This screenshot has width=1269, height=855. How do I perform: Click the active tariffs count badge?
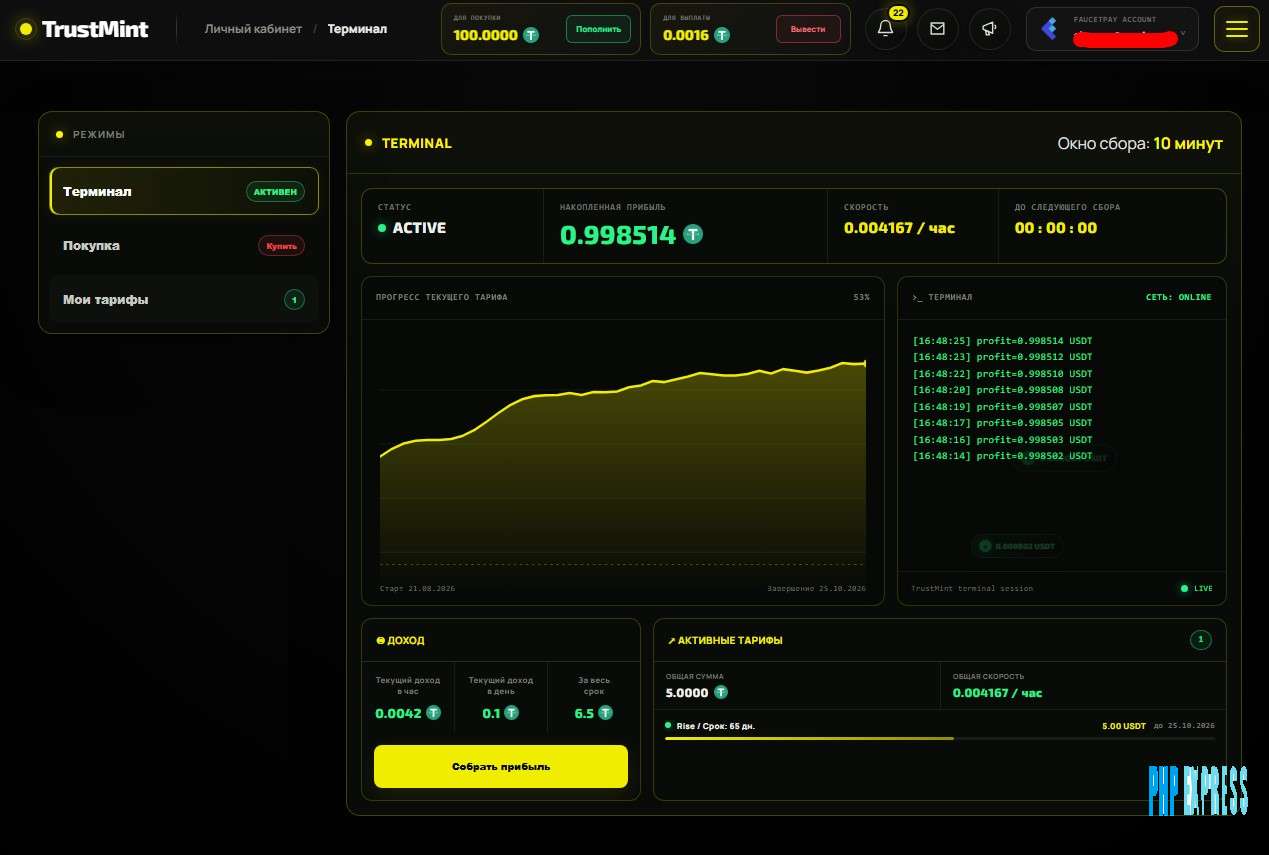[x=1201, y=640]
